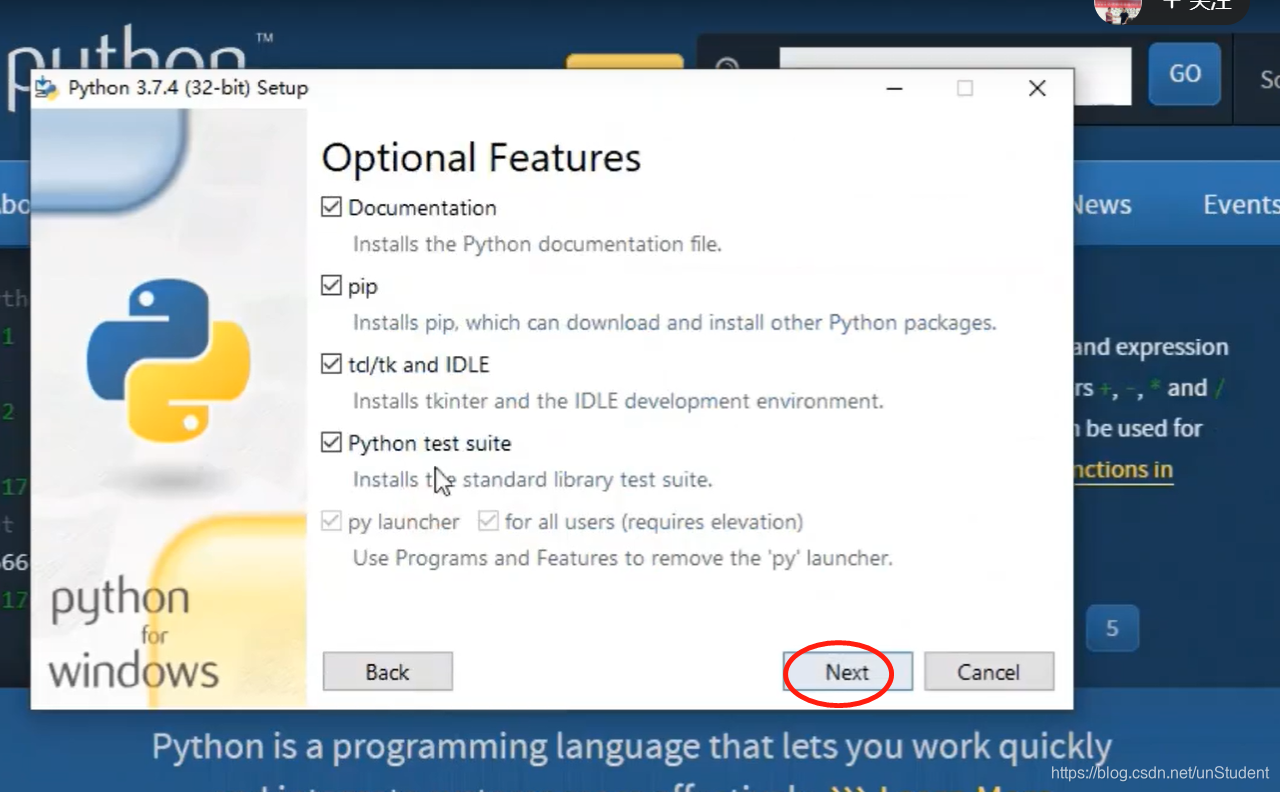Click the GO search button on the website
Image resolution: width=1280 pixels, height=792 pixels.
click(1185, 74)
